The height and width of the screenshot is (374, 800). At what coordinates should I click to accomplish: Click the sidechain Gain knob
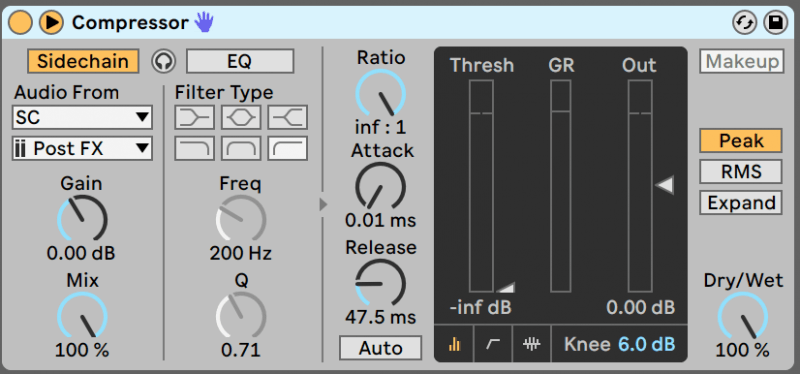(x=82, y=218)
